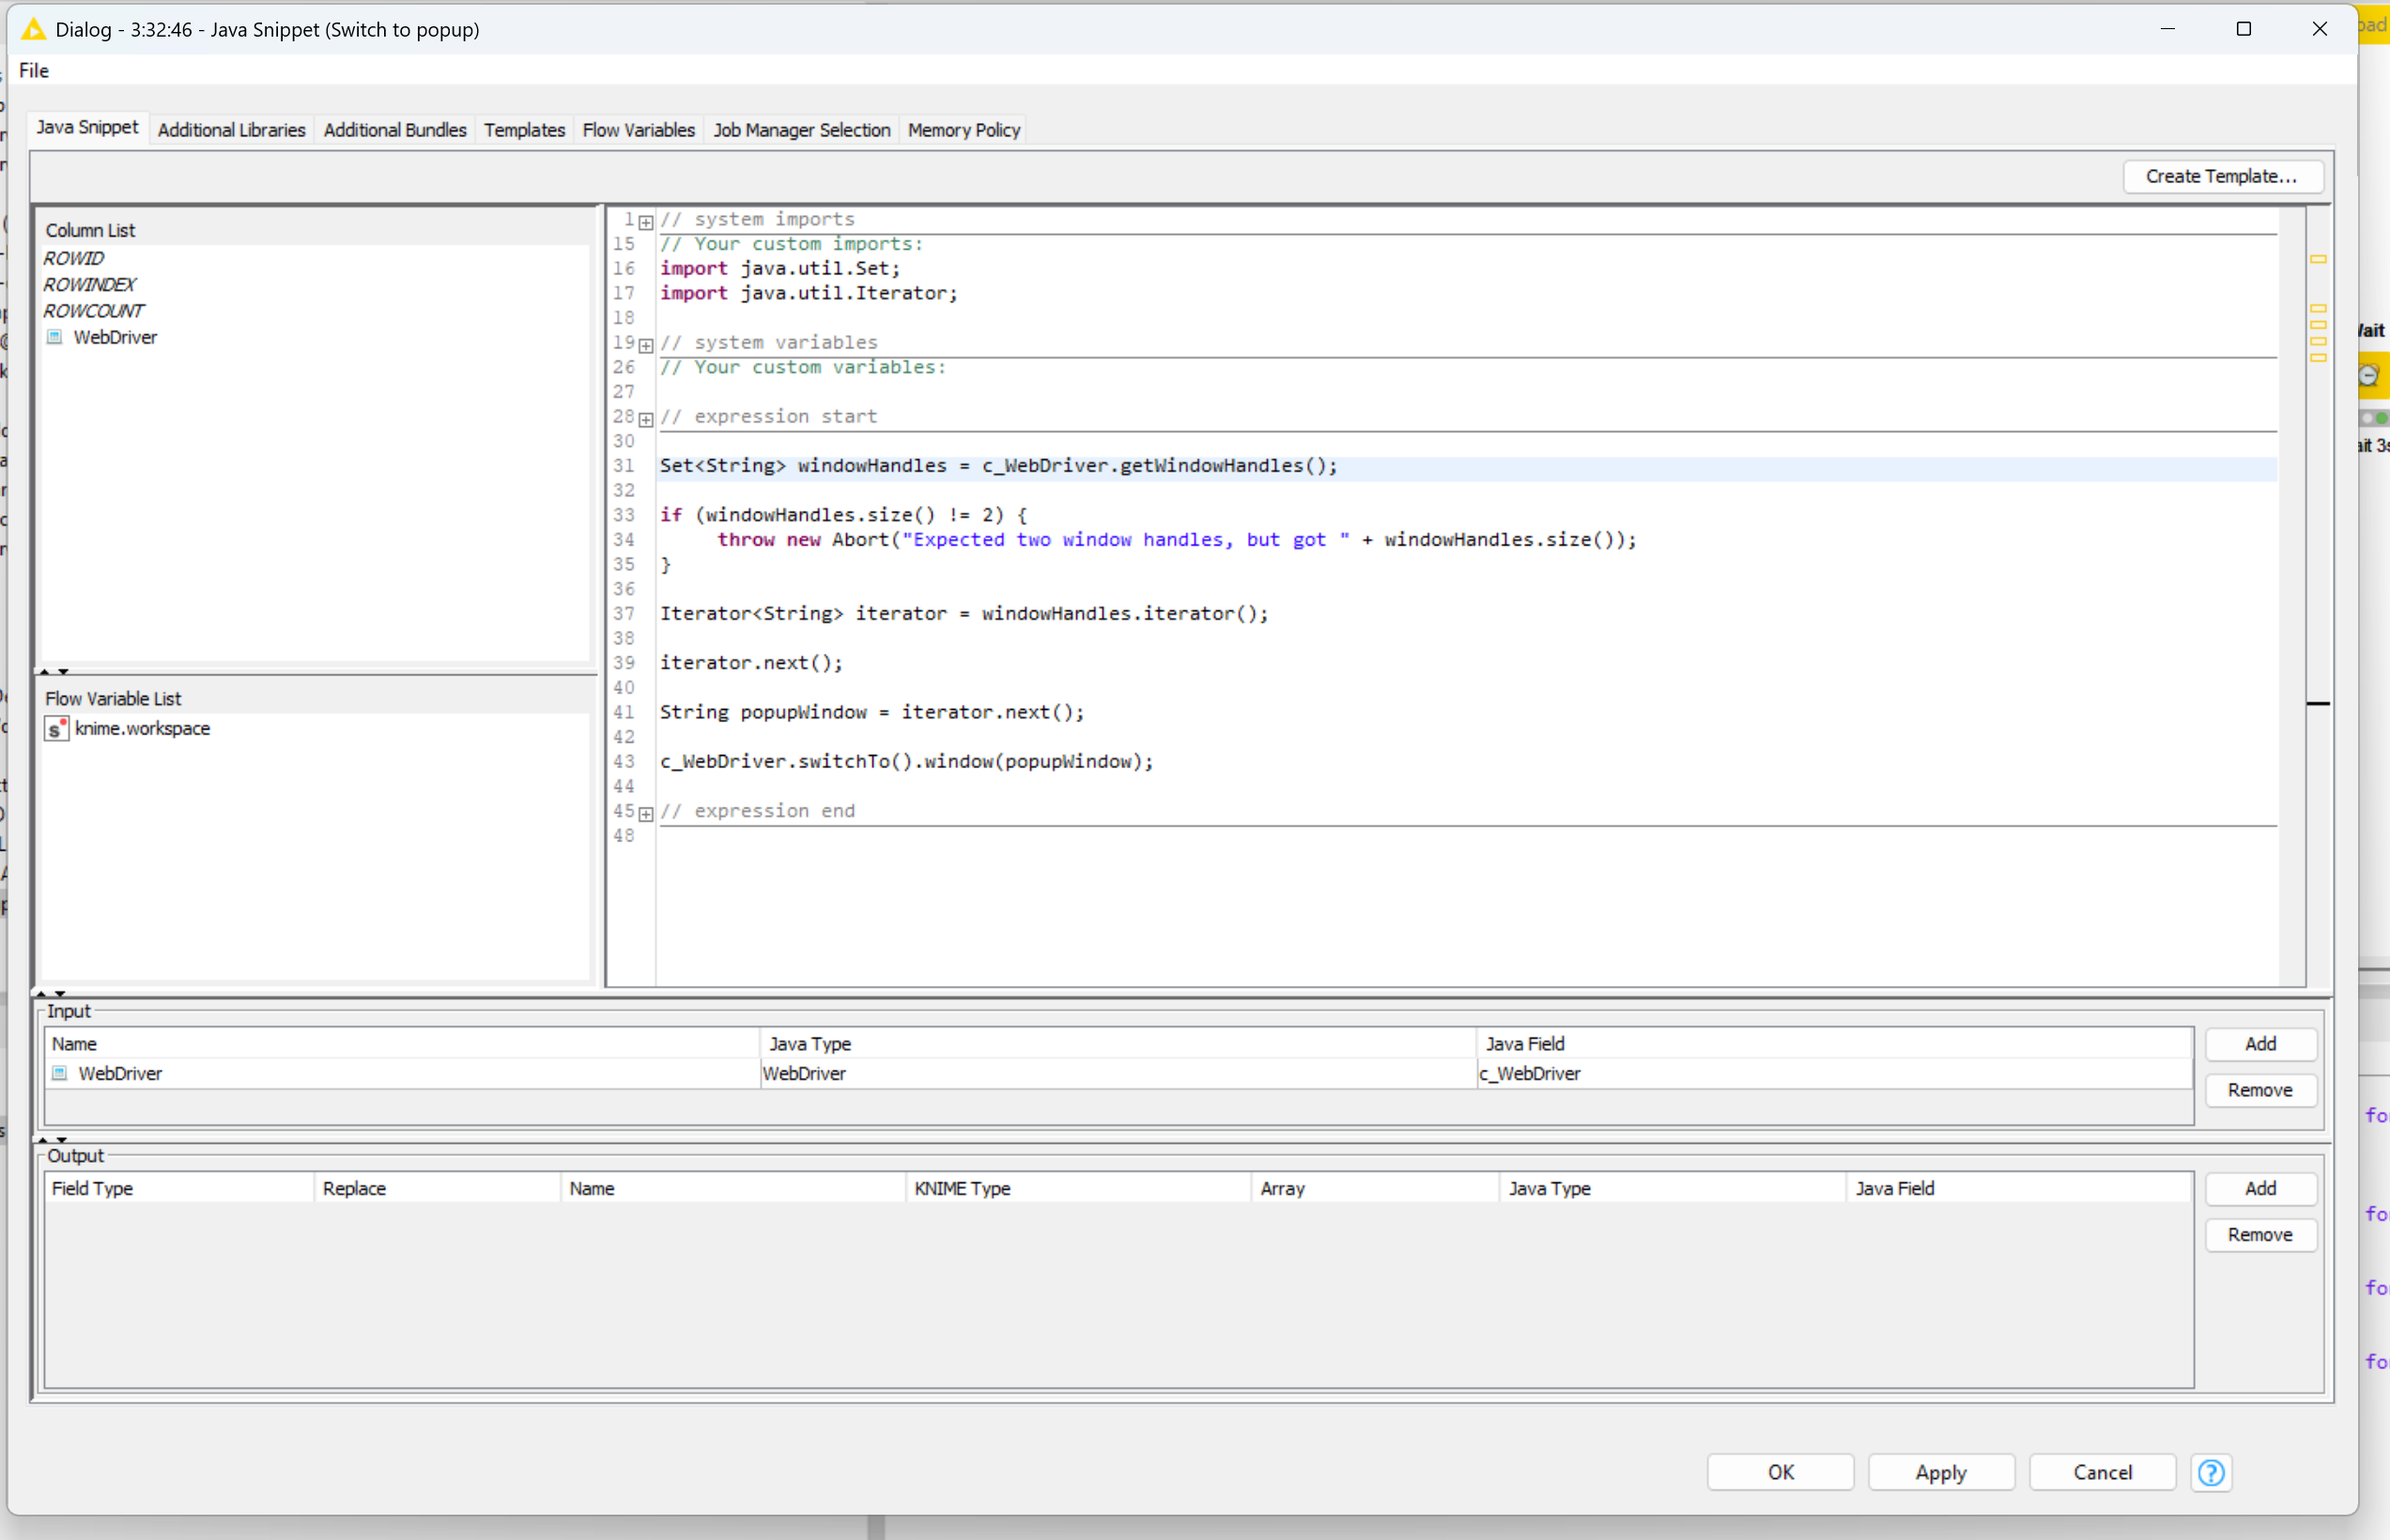Click the blue help question mark icon

(x=2211, y=1472)
